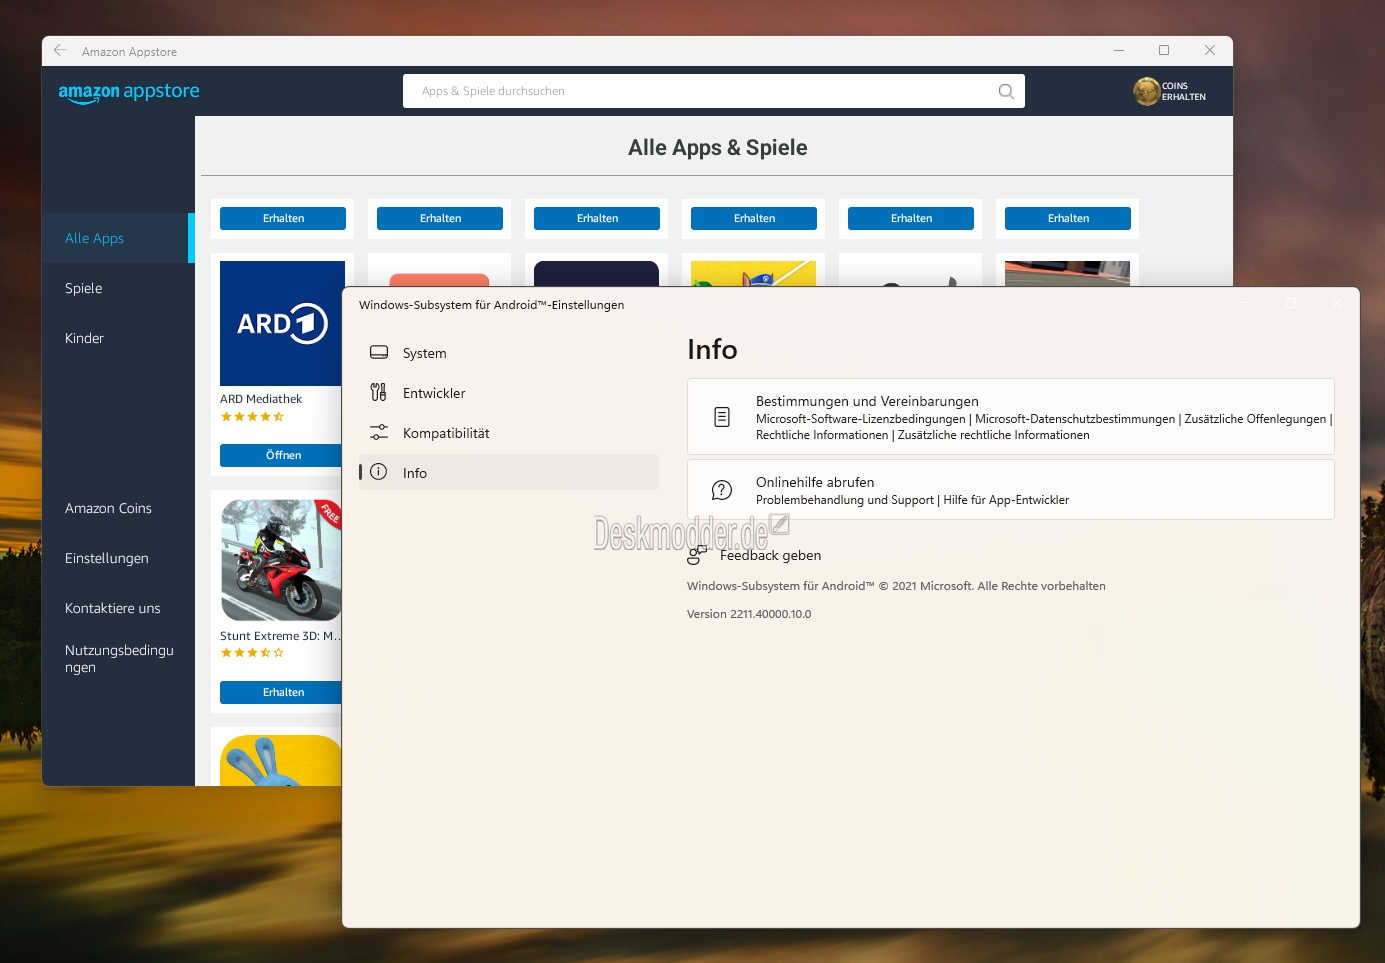Click the Kompatibilität sliders icon

click(x=379, y=432)
